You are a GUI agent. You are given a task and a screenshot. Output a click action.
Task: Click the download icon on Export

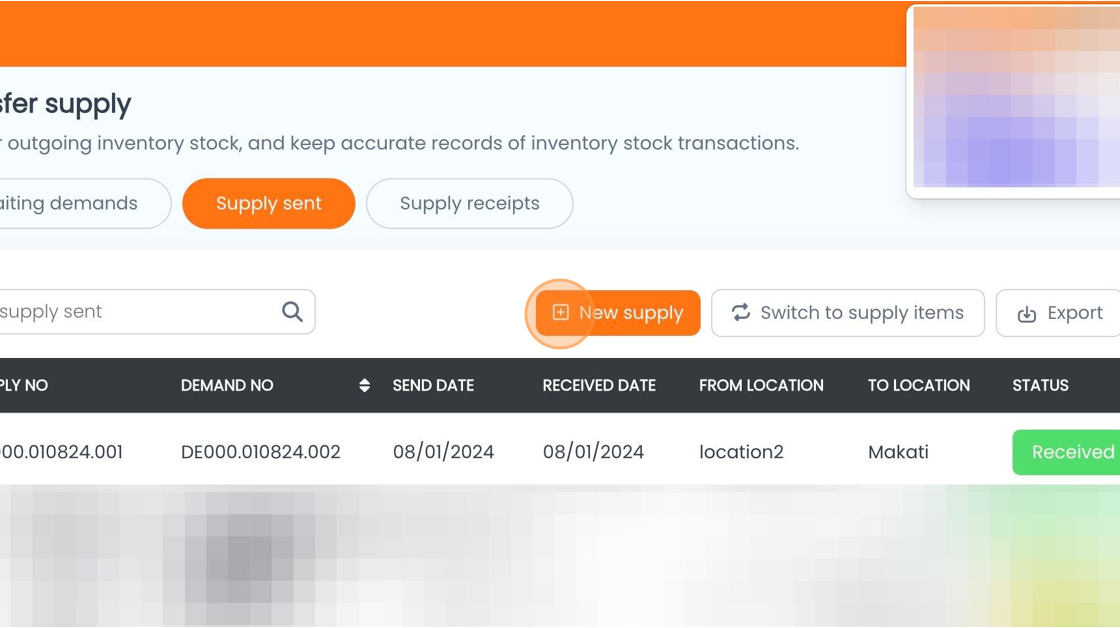coord(1027,314)
